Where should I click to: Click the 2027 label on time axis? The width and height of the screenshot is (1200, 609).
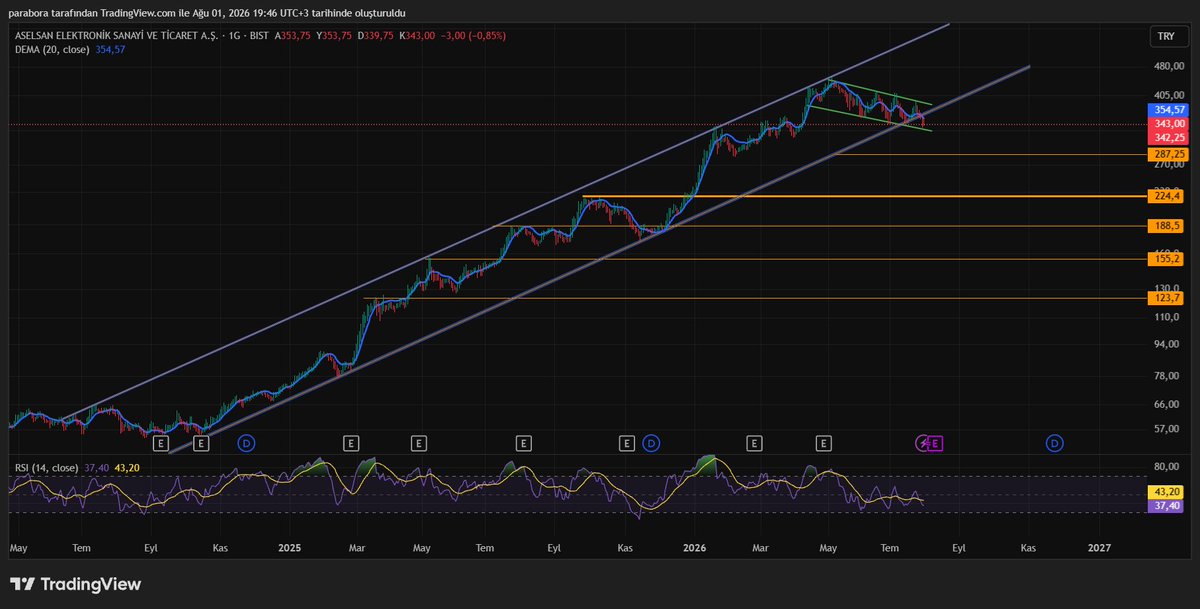coord(1099,548)
